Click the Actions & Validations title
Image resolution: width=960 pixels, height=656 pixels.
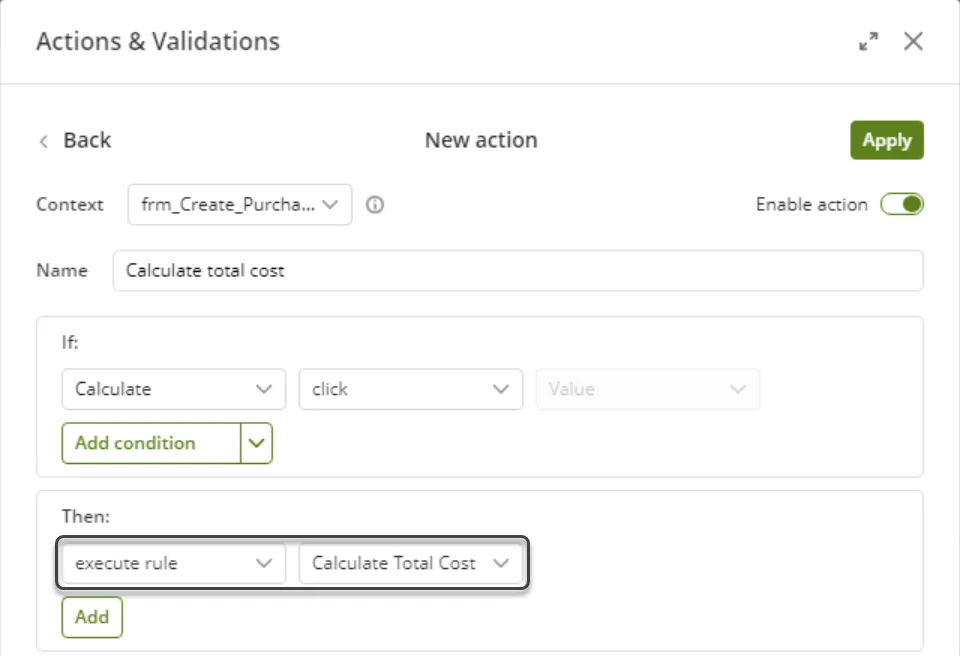158,42
